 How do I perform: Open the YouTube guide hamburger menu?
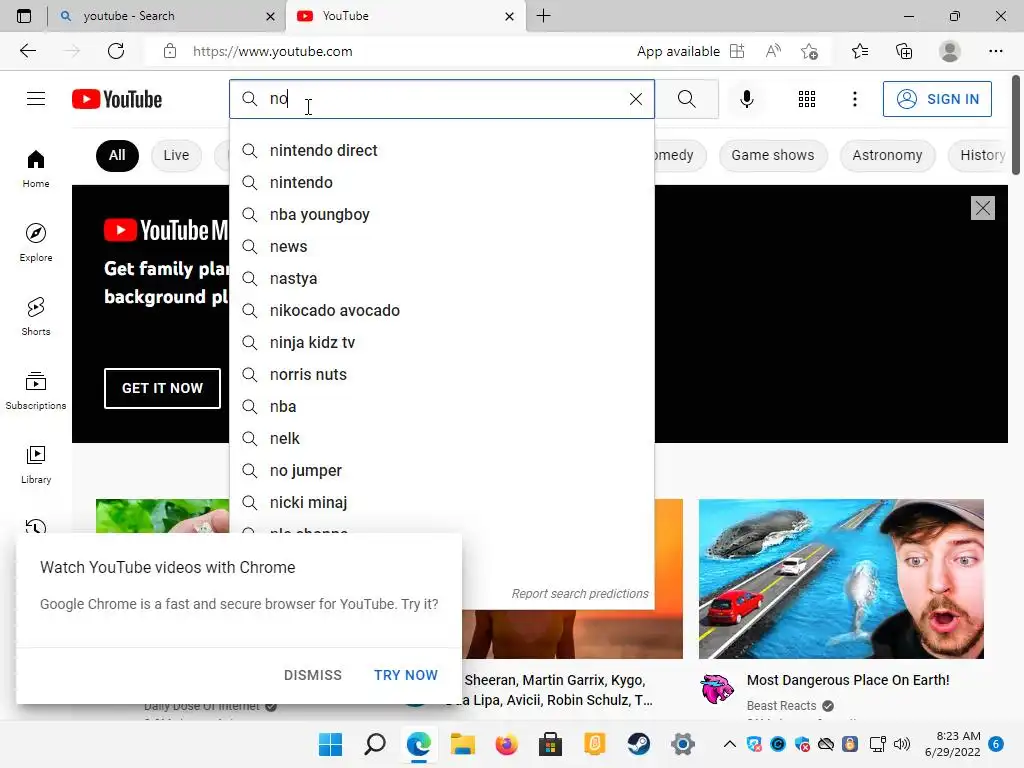pyautogui.click(x=36, y=99)
